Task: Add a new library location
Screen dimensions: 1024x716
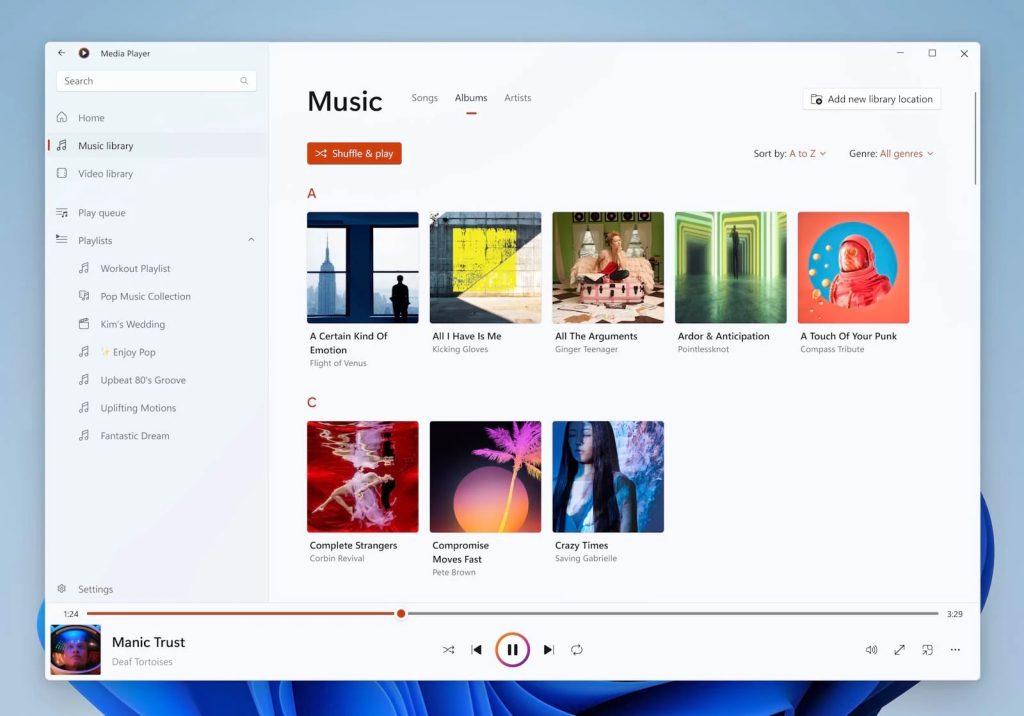Action: (x=870, y=99)
